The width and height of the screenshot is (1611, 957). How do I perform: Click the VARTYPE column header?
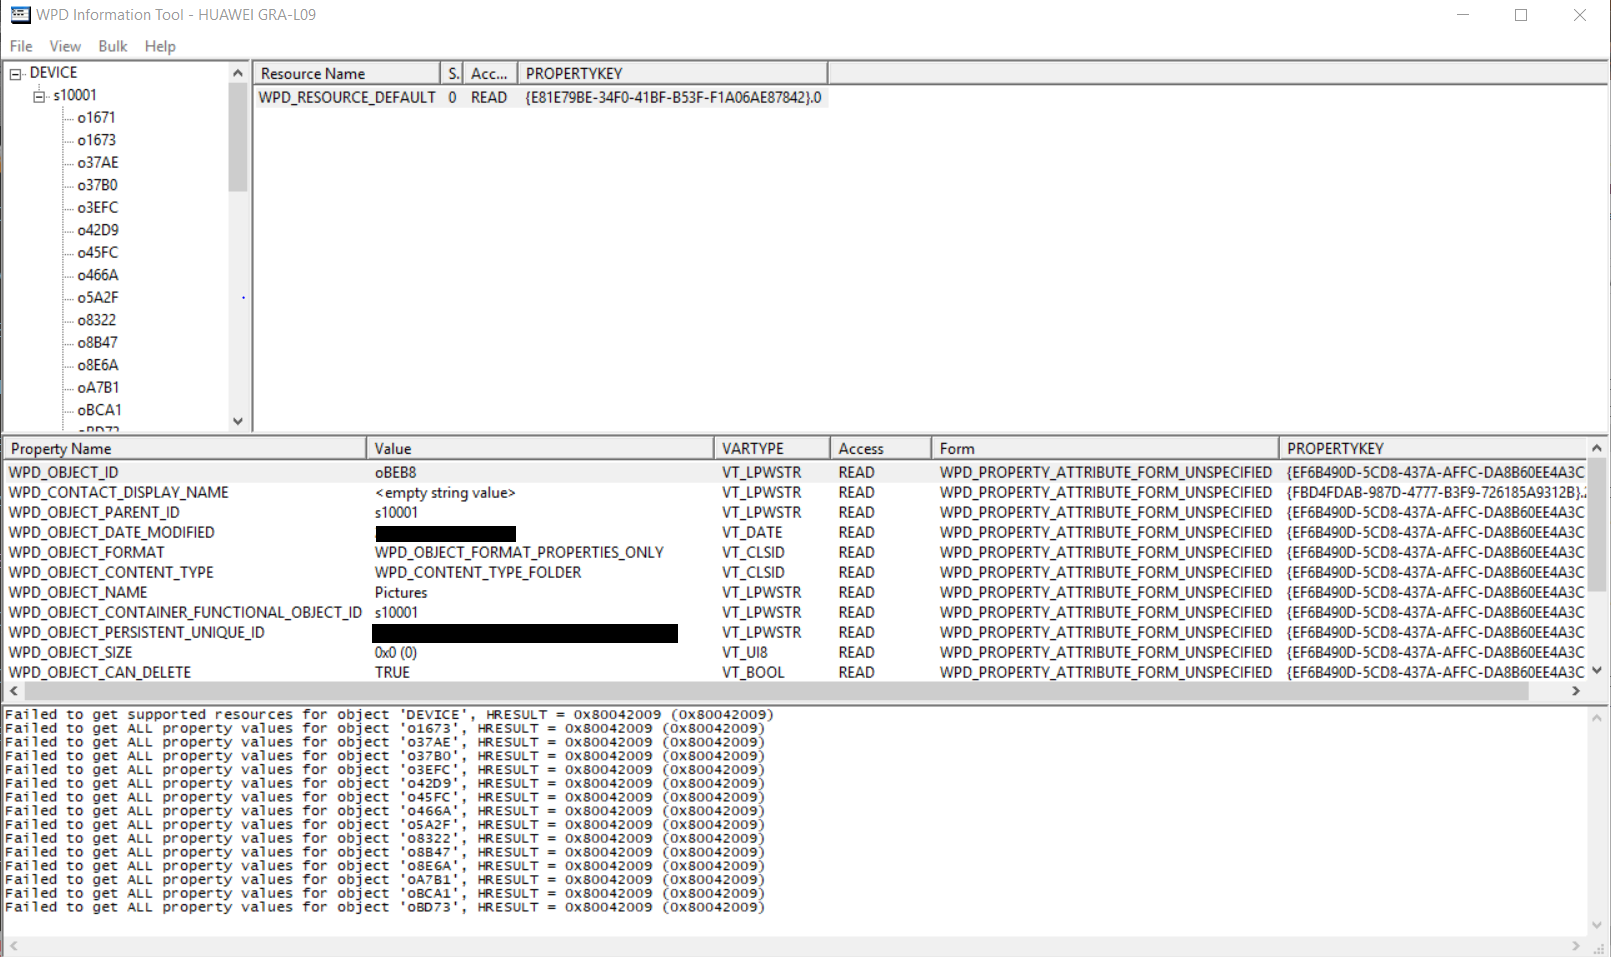(x=772, y=448)
